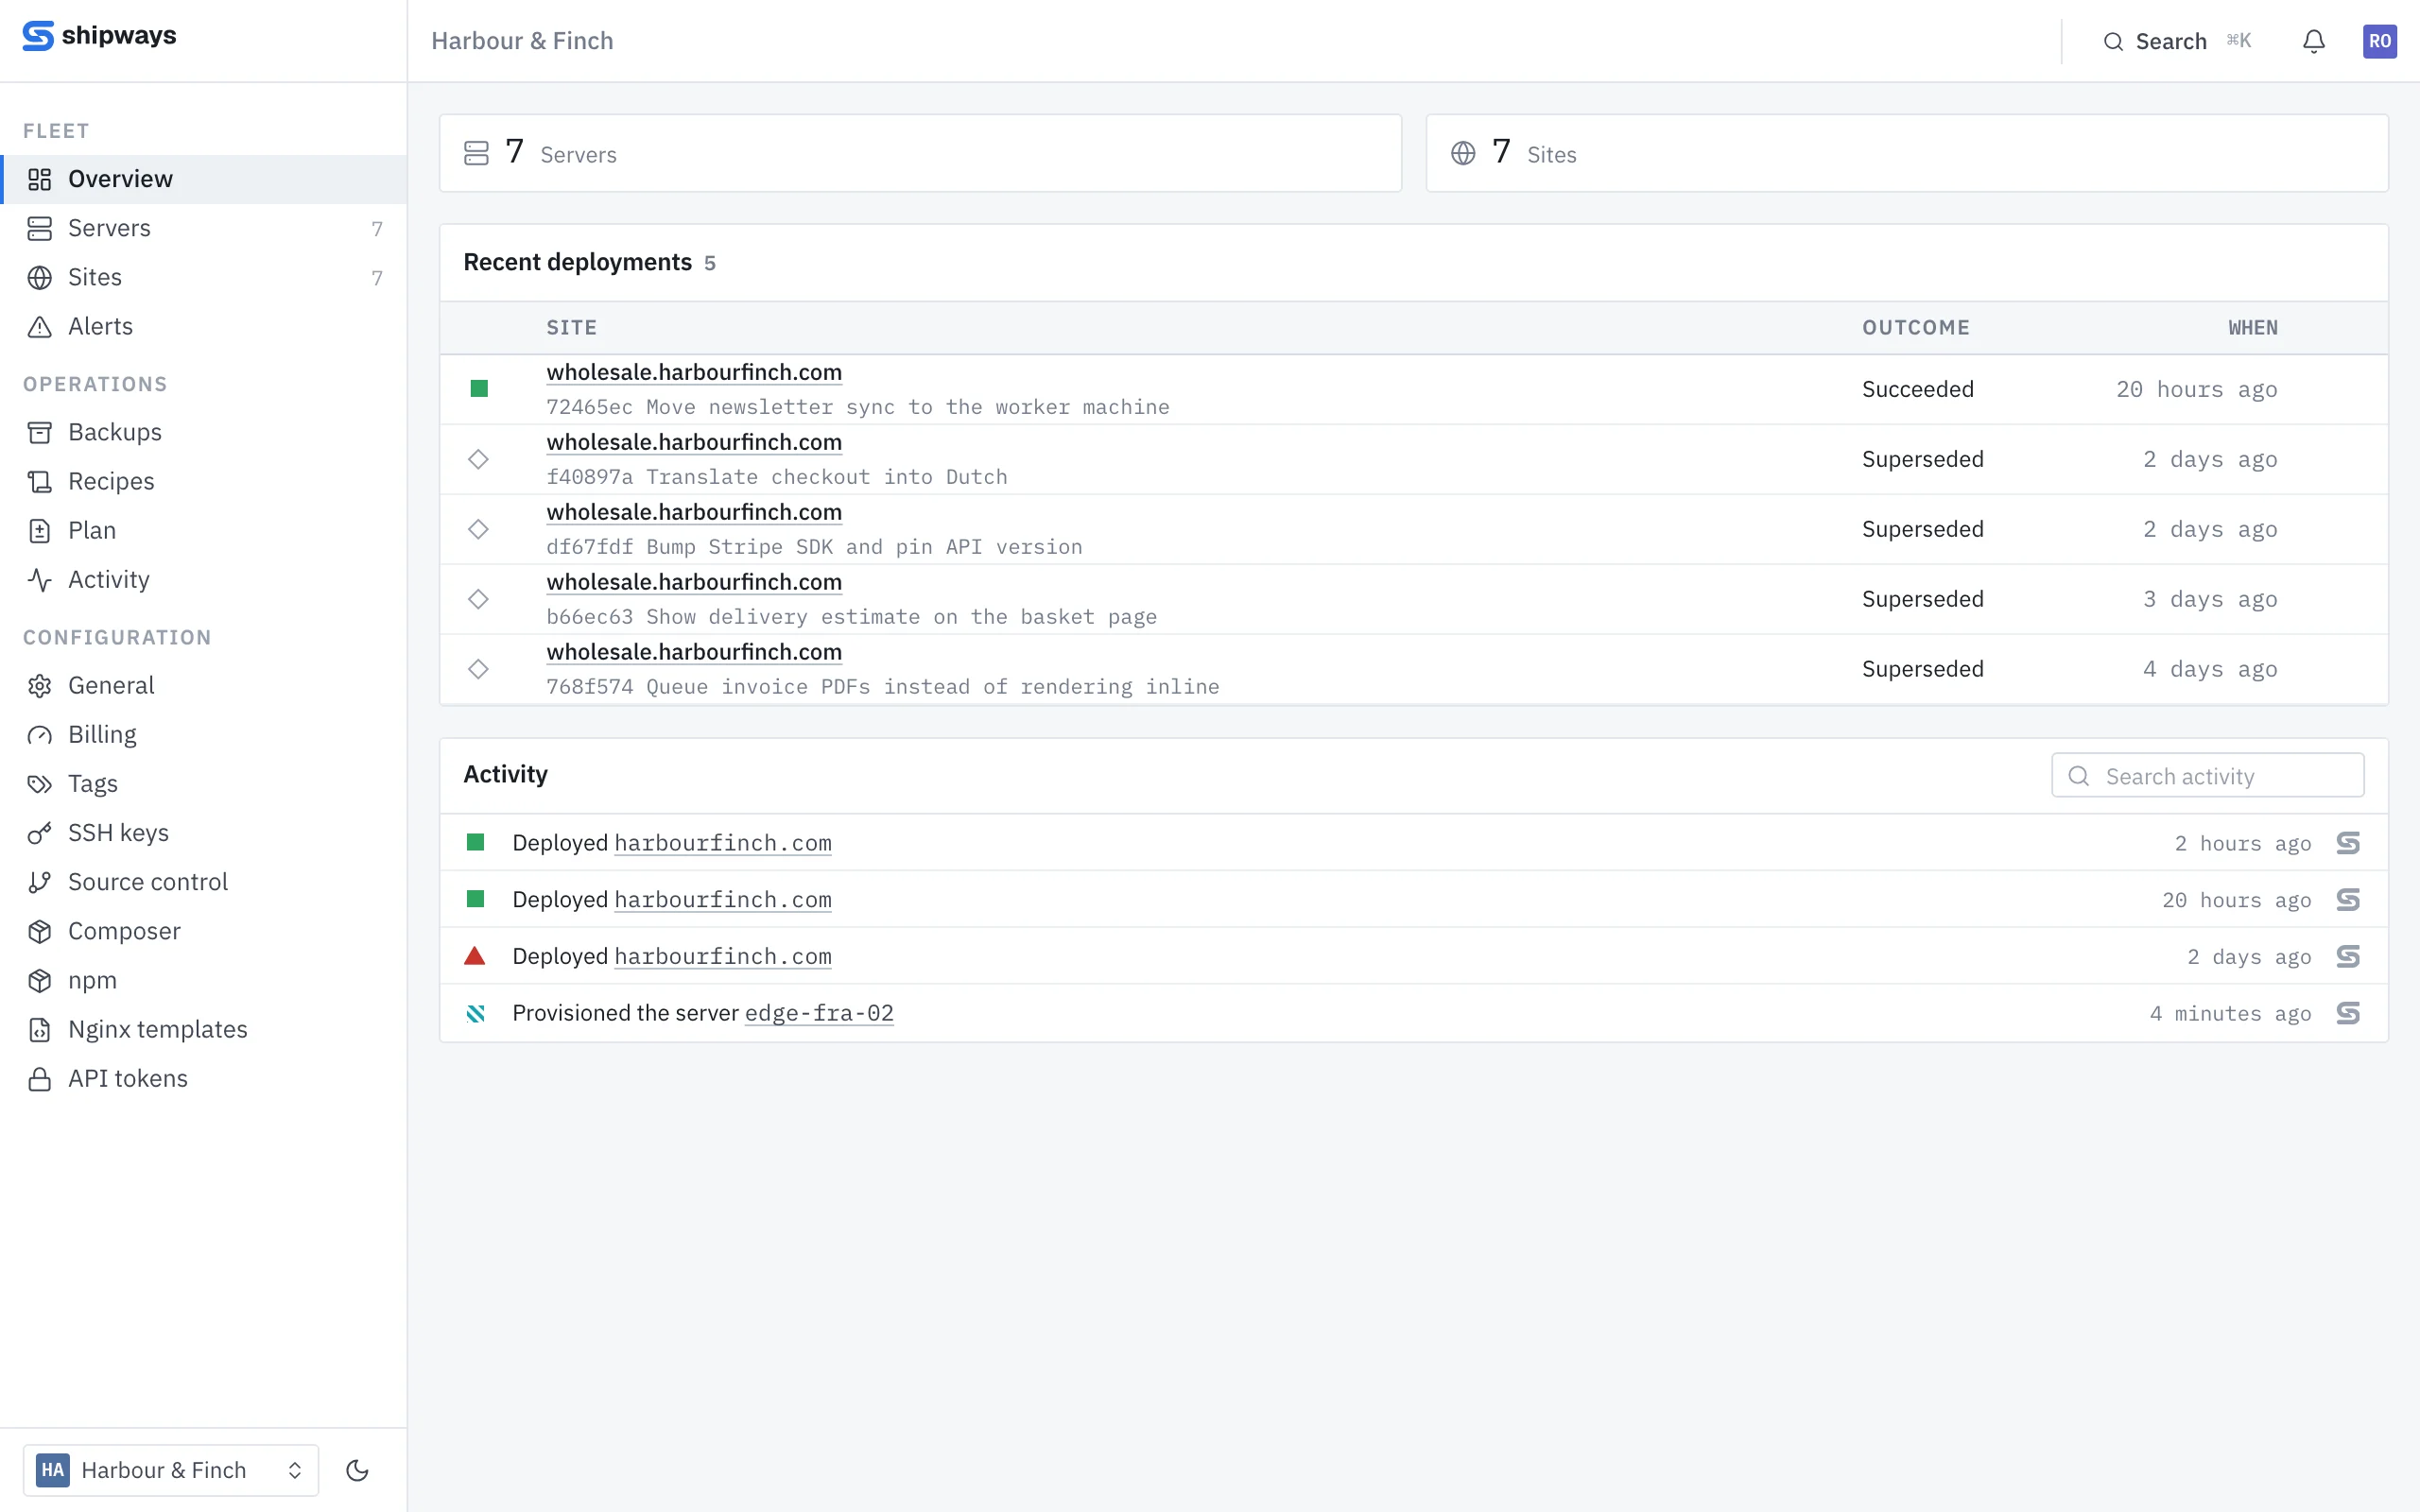Toggle dark mode with the moon icon
Screen dimensions: 2420x1512
coord(357,1469)
